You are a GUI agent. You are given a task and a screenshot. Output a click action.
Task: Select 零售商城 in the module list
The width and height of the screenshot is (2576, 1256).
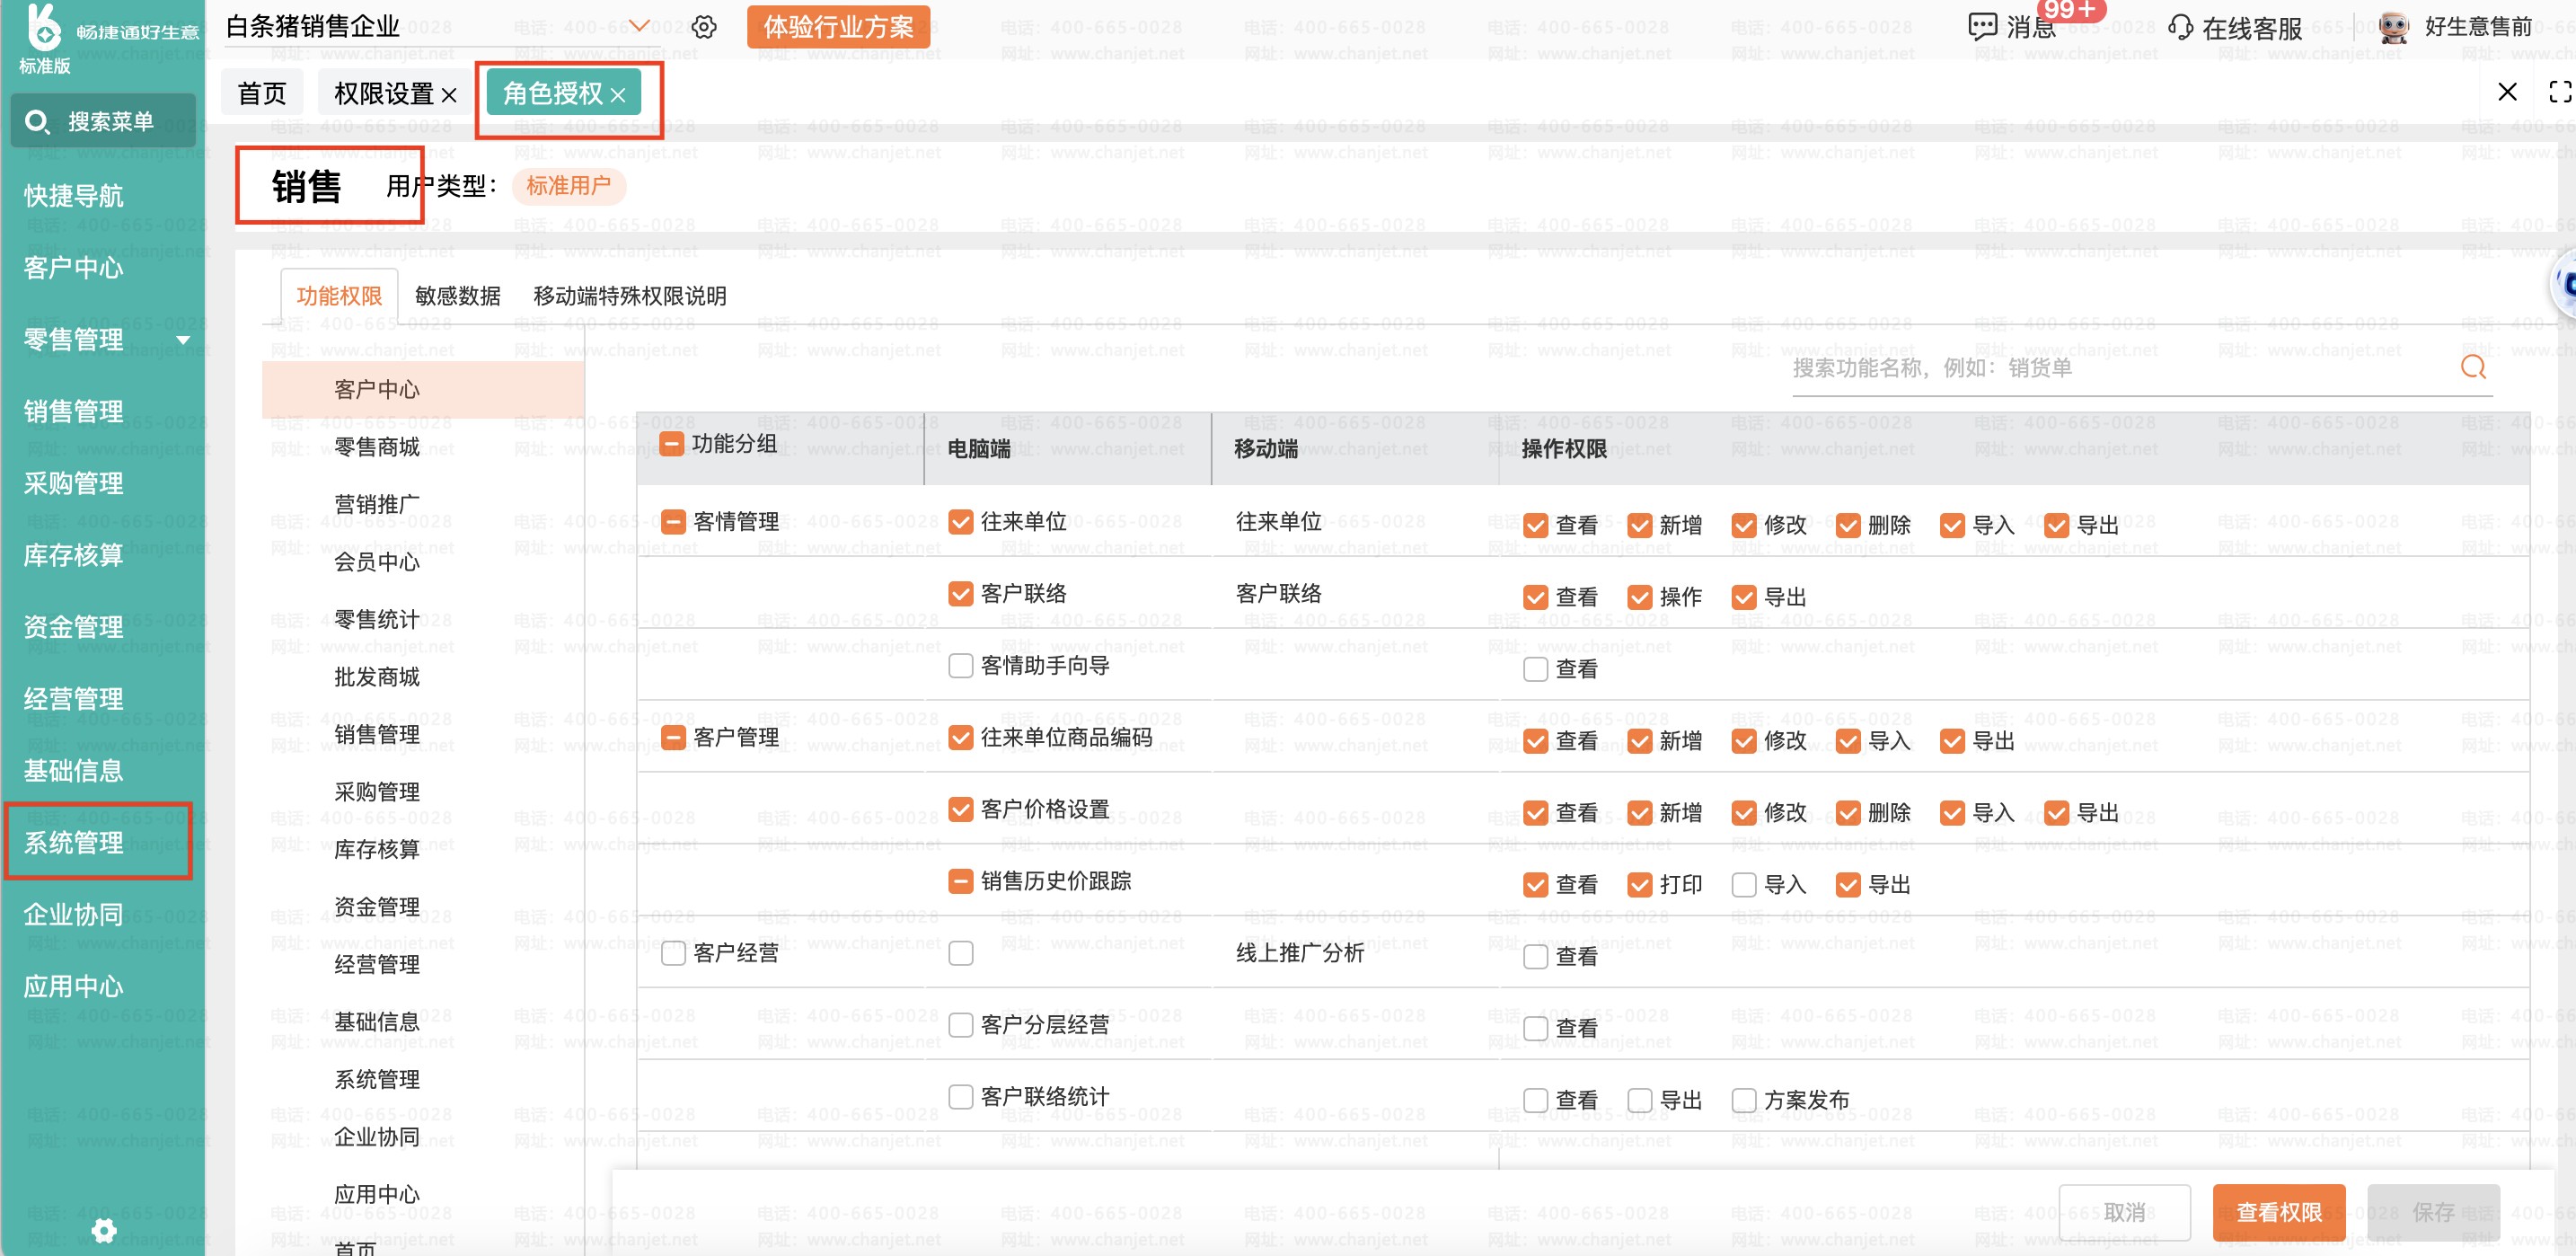(376, 447)
